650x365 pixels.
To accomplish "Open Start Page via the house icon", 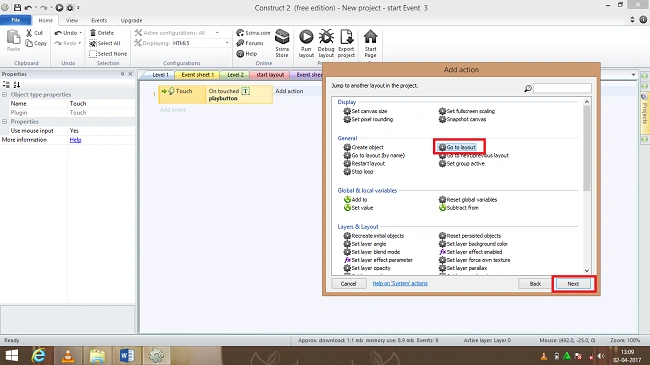I will (x=370, y=37).
